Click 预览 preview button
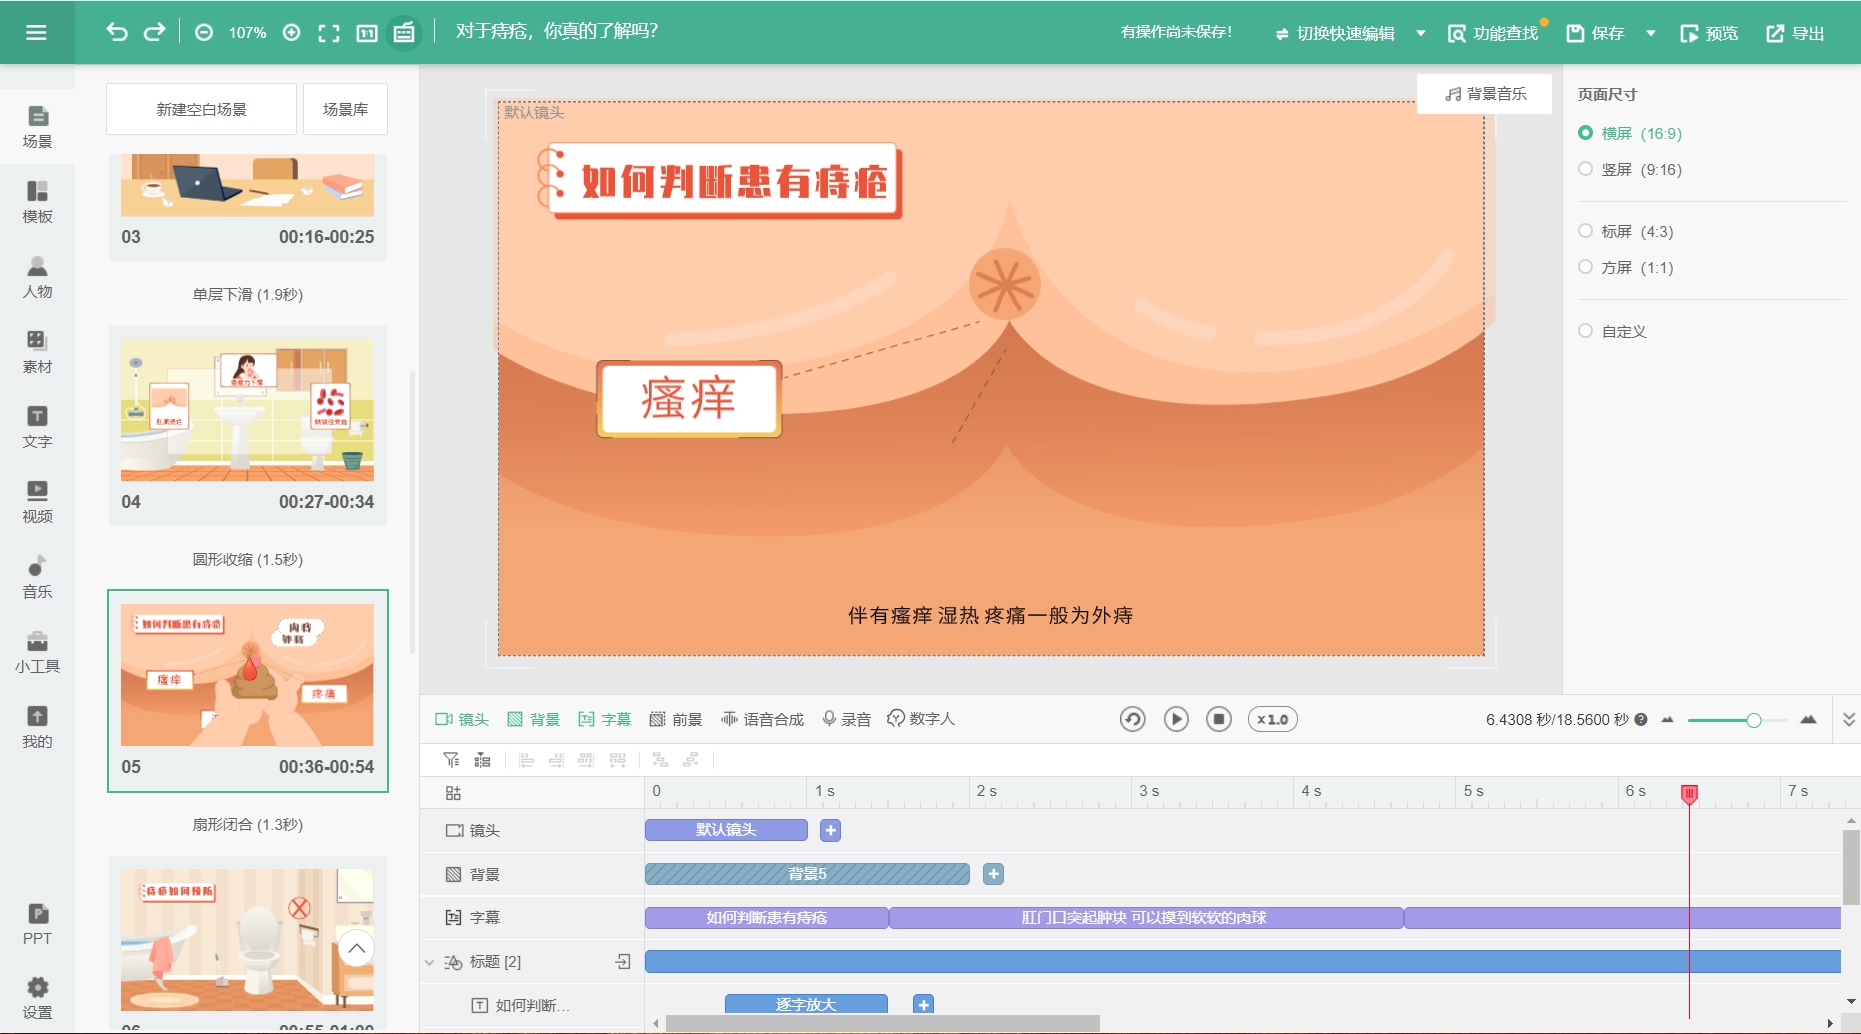 1709,33
